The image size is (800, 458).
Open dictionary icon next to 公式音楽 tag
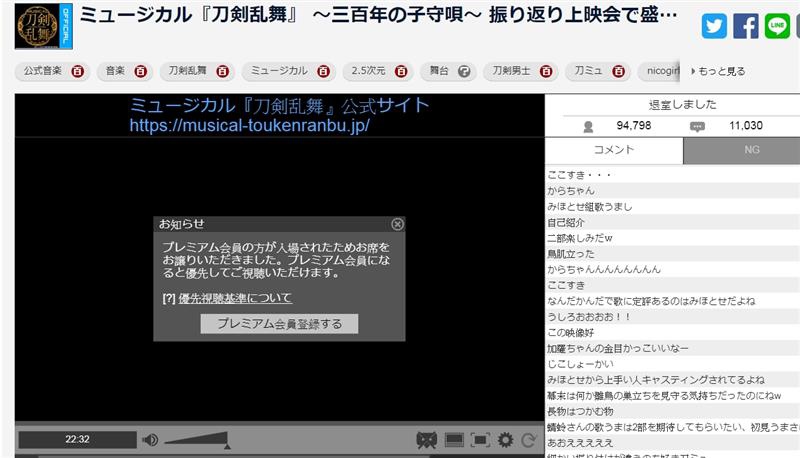pos(78,71)
